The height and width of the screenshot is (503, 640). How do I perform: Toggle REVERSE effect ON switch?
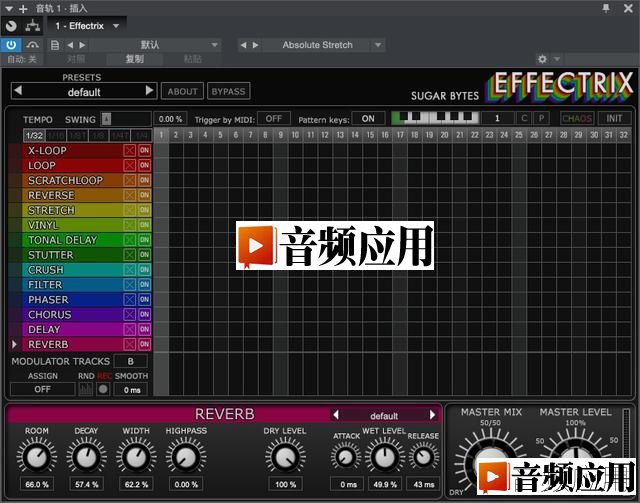(144, 195)
